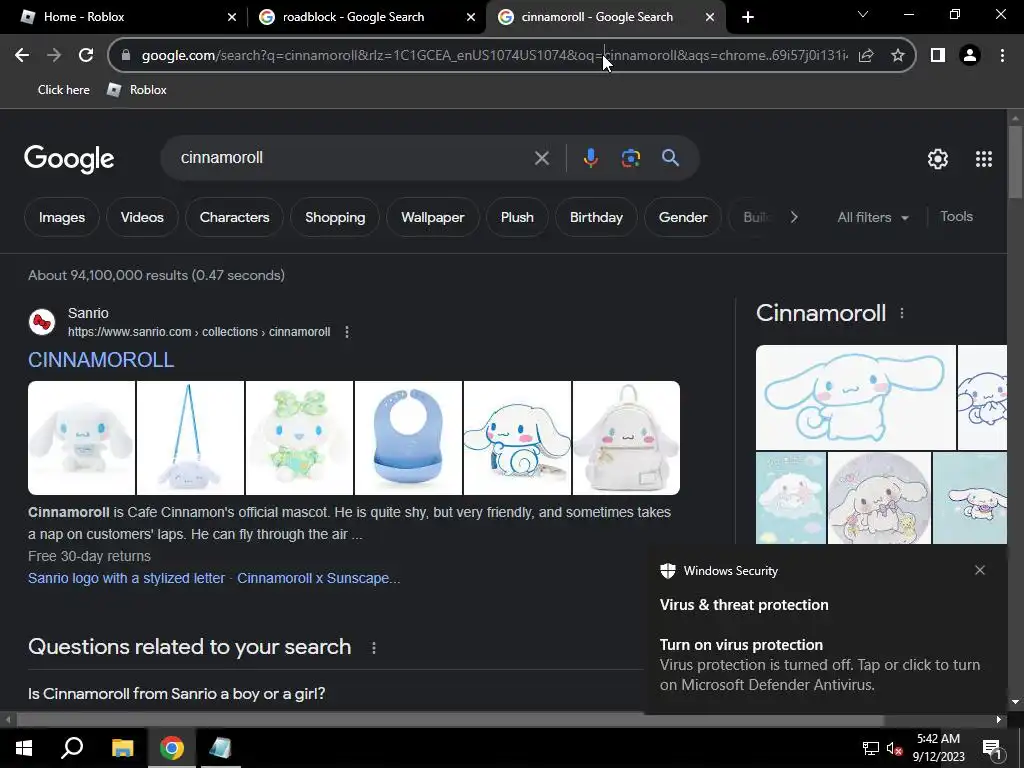This screenshot has width=1024, height=768.
Task: Open Google quick settings gear
Action: [x=938, y=159]
